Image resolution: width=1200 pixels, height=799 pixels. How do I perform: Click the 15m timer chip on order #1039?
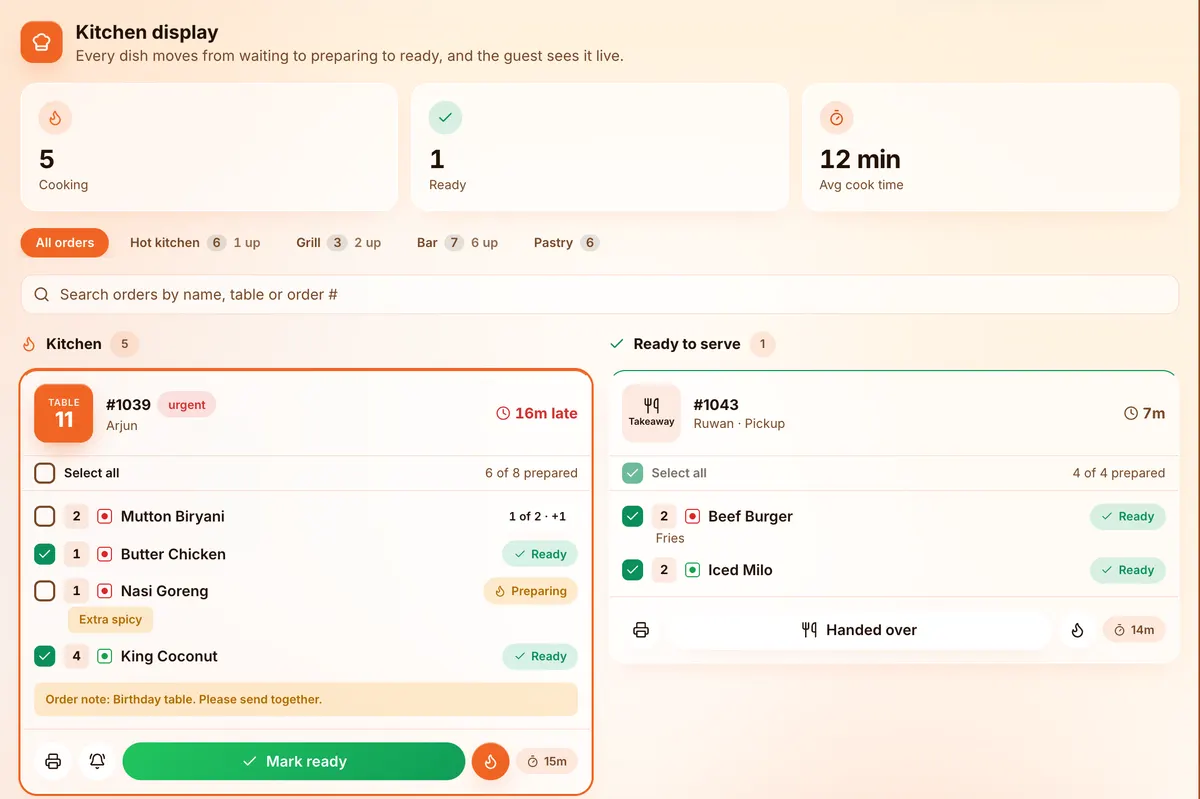[547, 761]
